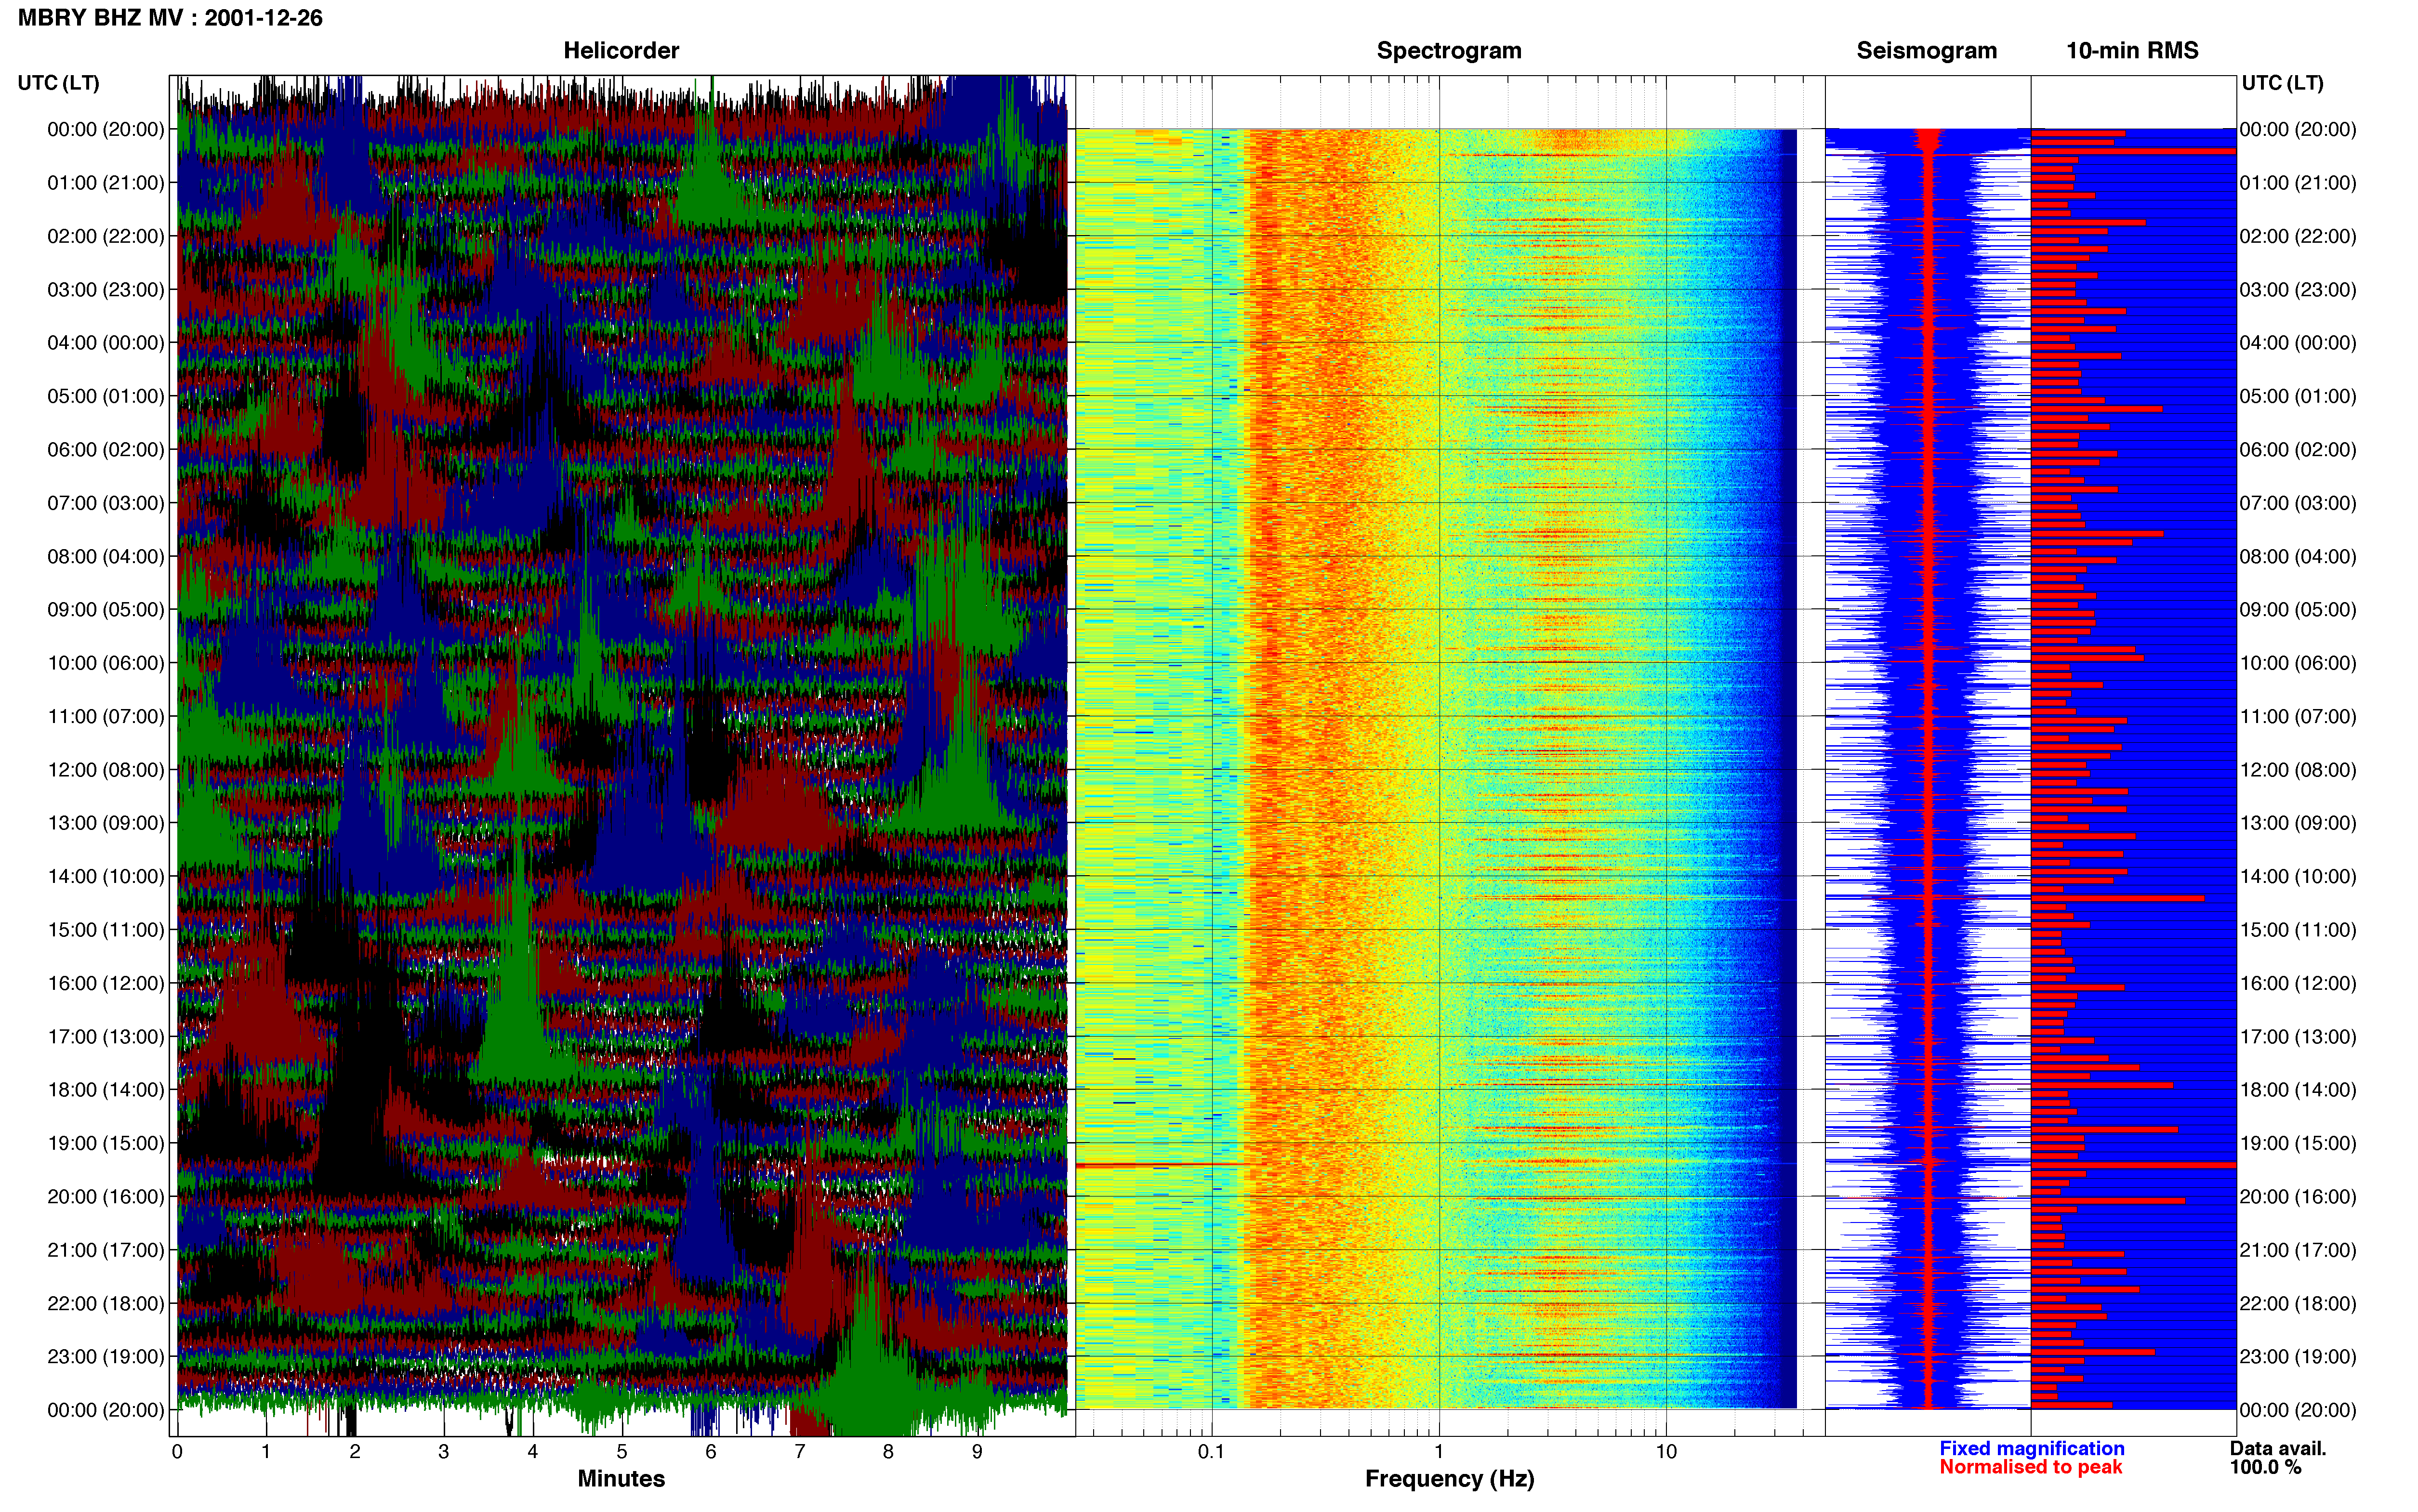This screenshot has width=2418, height=1512.
Task: Click the left '17:00 (13:00)' time label
Action: (x=105, y=1037)
